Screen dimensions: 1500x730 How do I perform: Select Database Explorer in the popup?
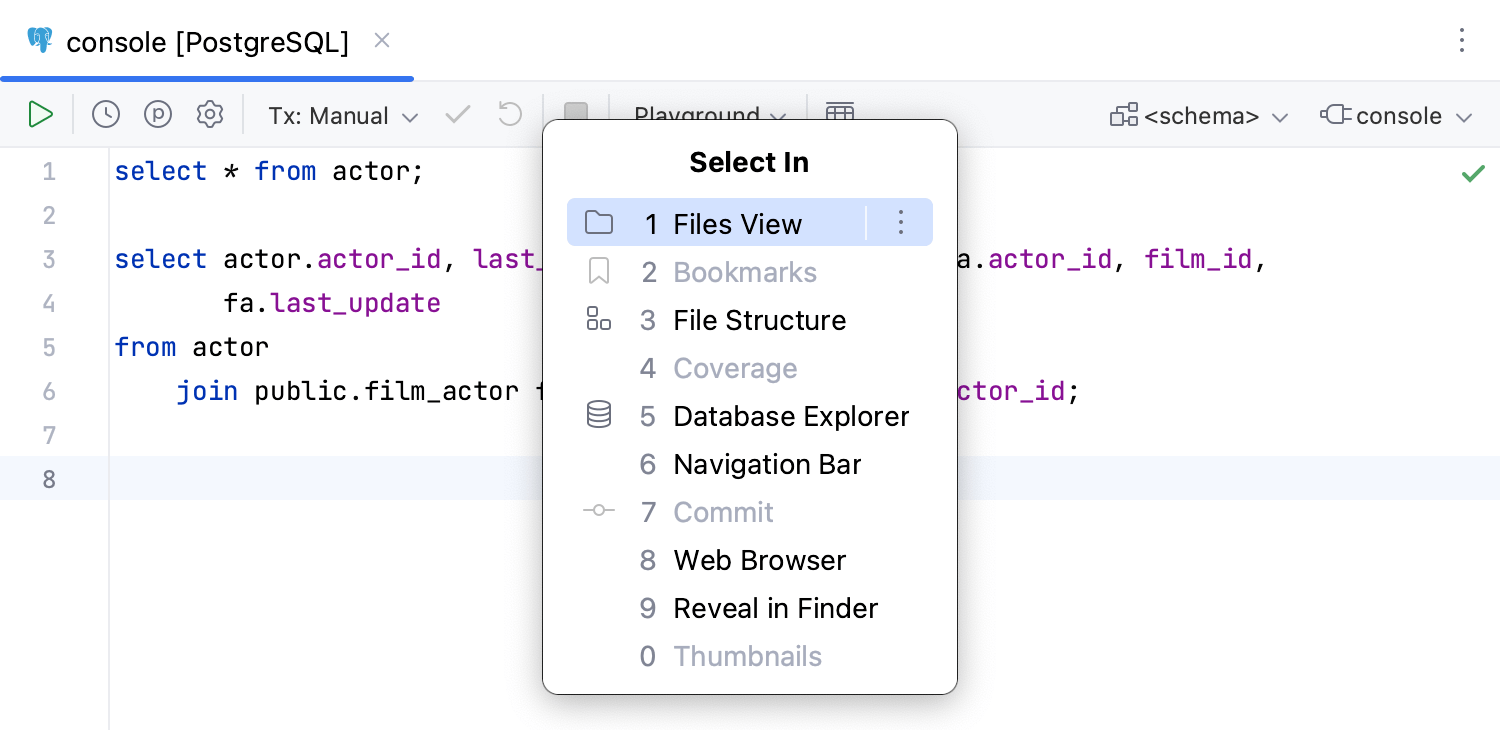(790, 416)
